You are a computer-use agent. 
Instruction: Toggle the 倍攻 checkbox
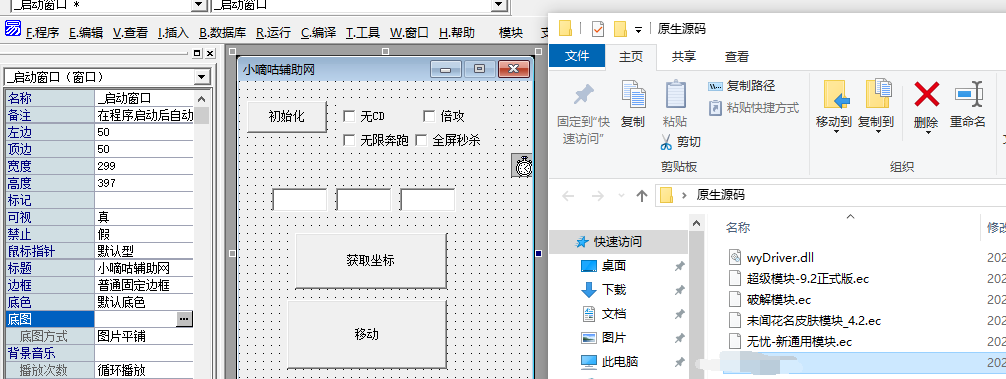coord(429,116)
